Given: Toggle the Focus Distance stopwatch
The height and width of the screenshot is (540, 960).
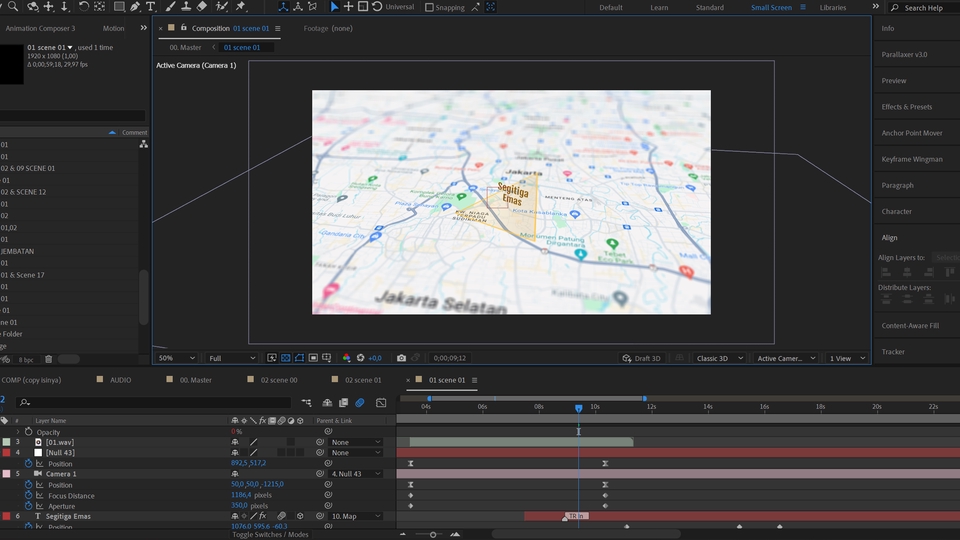Looking at the screenshot, I should [28, 495].
